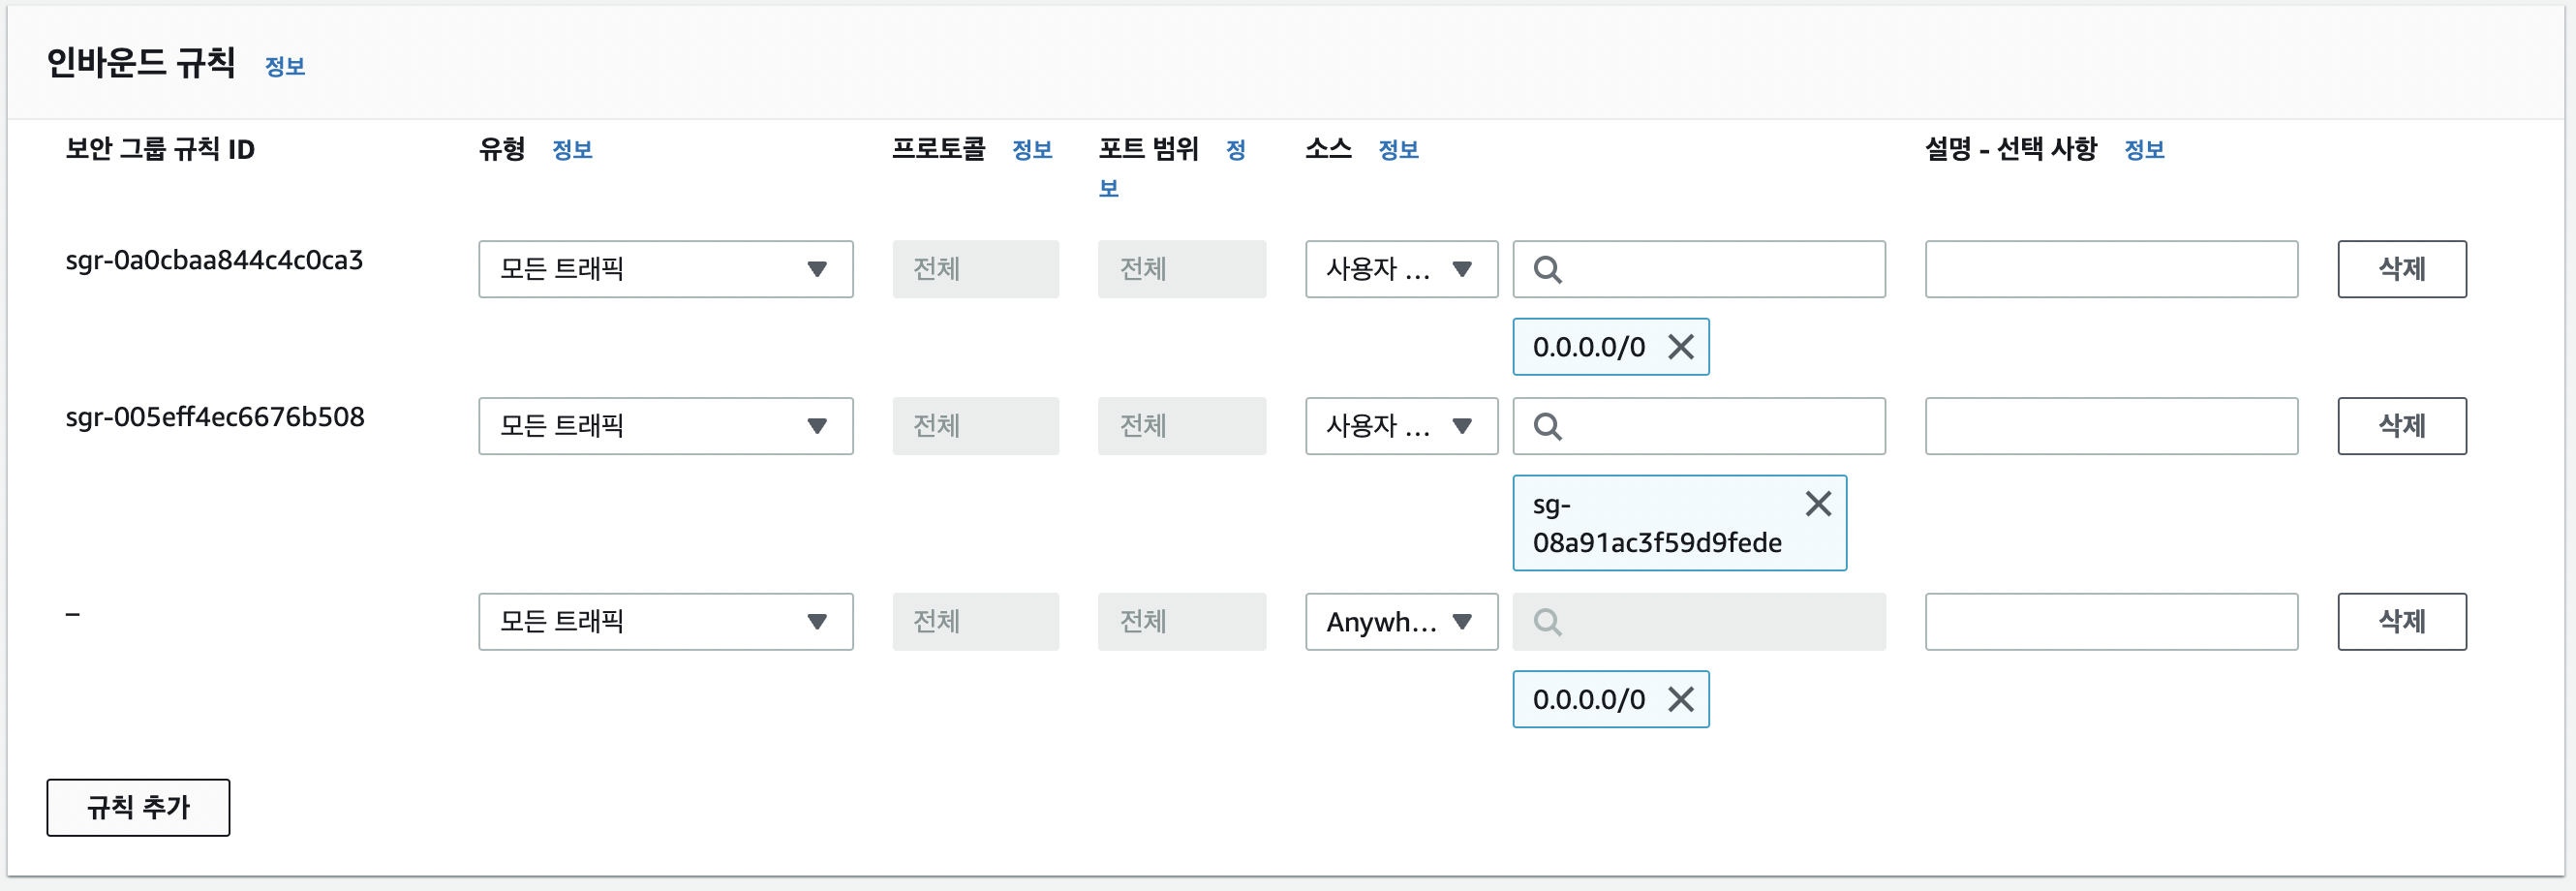Click description field in the Anywhere rule row
Image resolution: width=2576 pixels, height=891 pixels.
pyautogui.click(x=2111, y=622)
